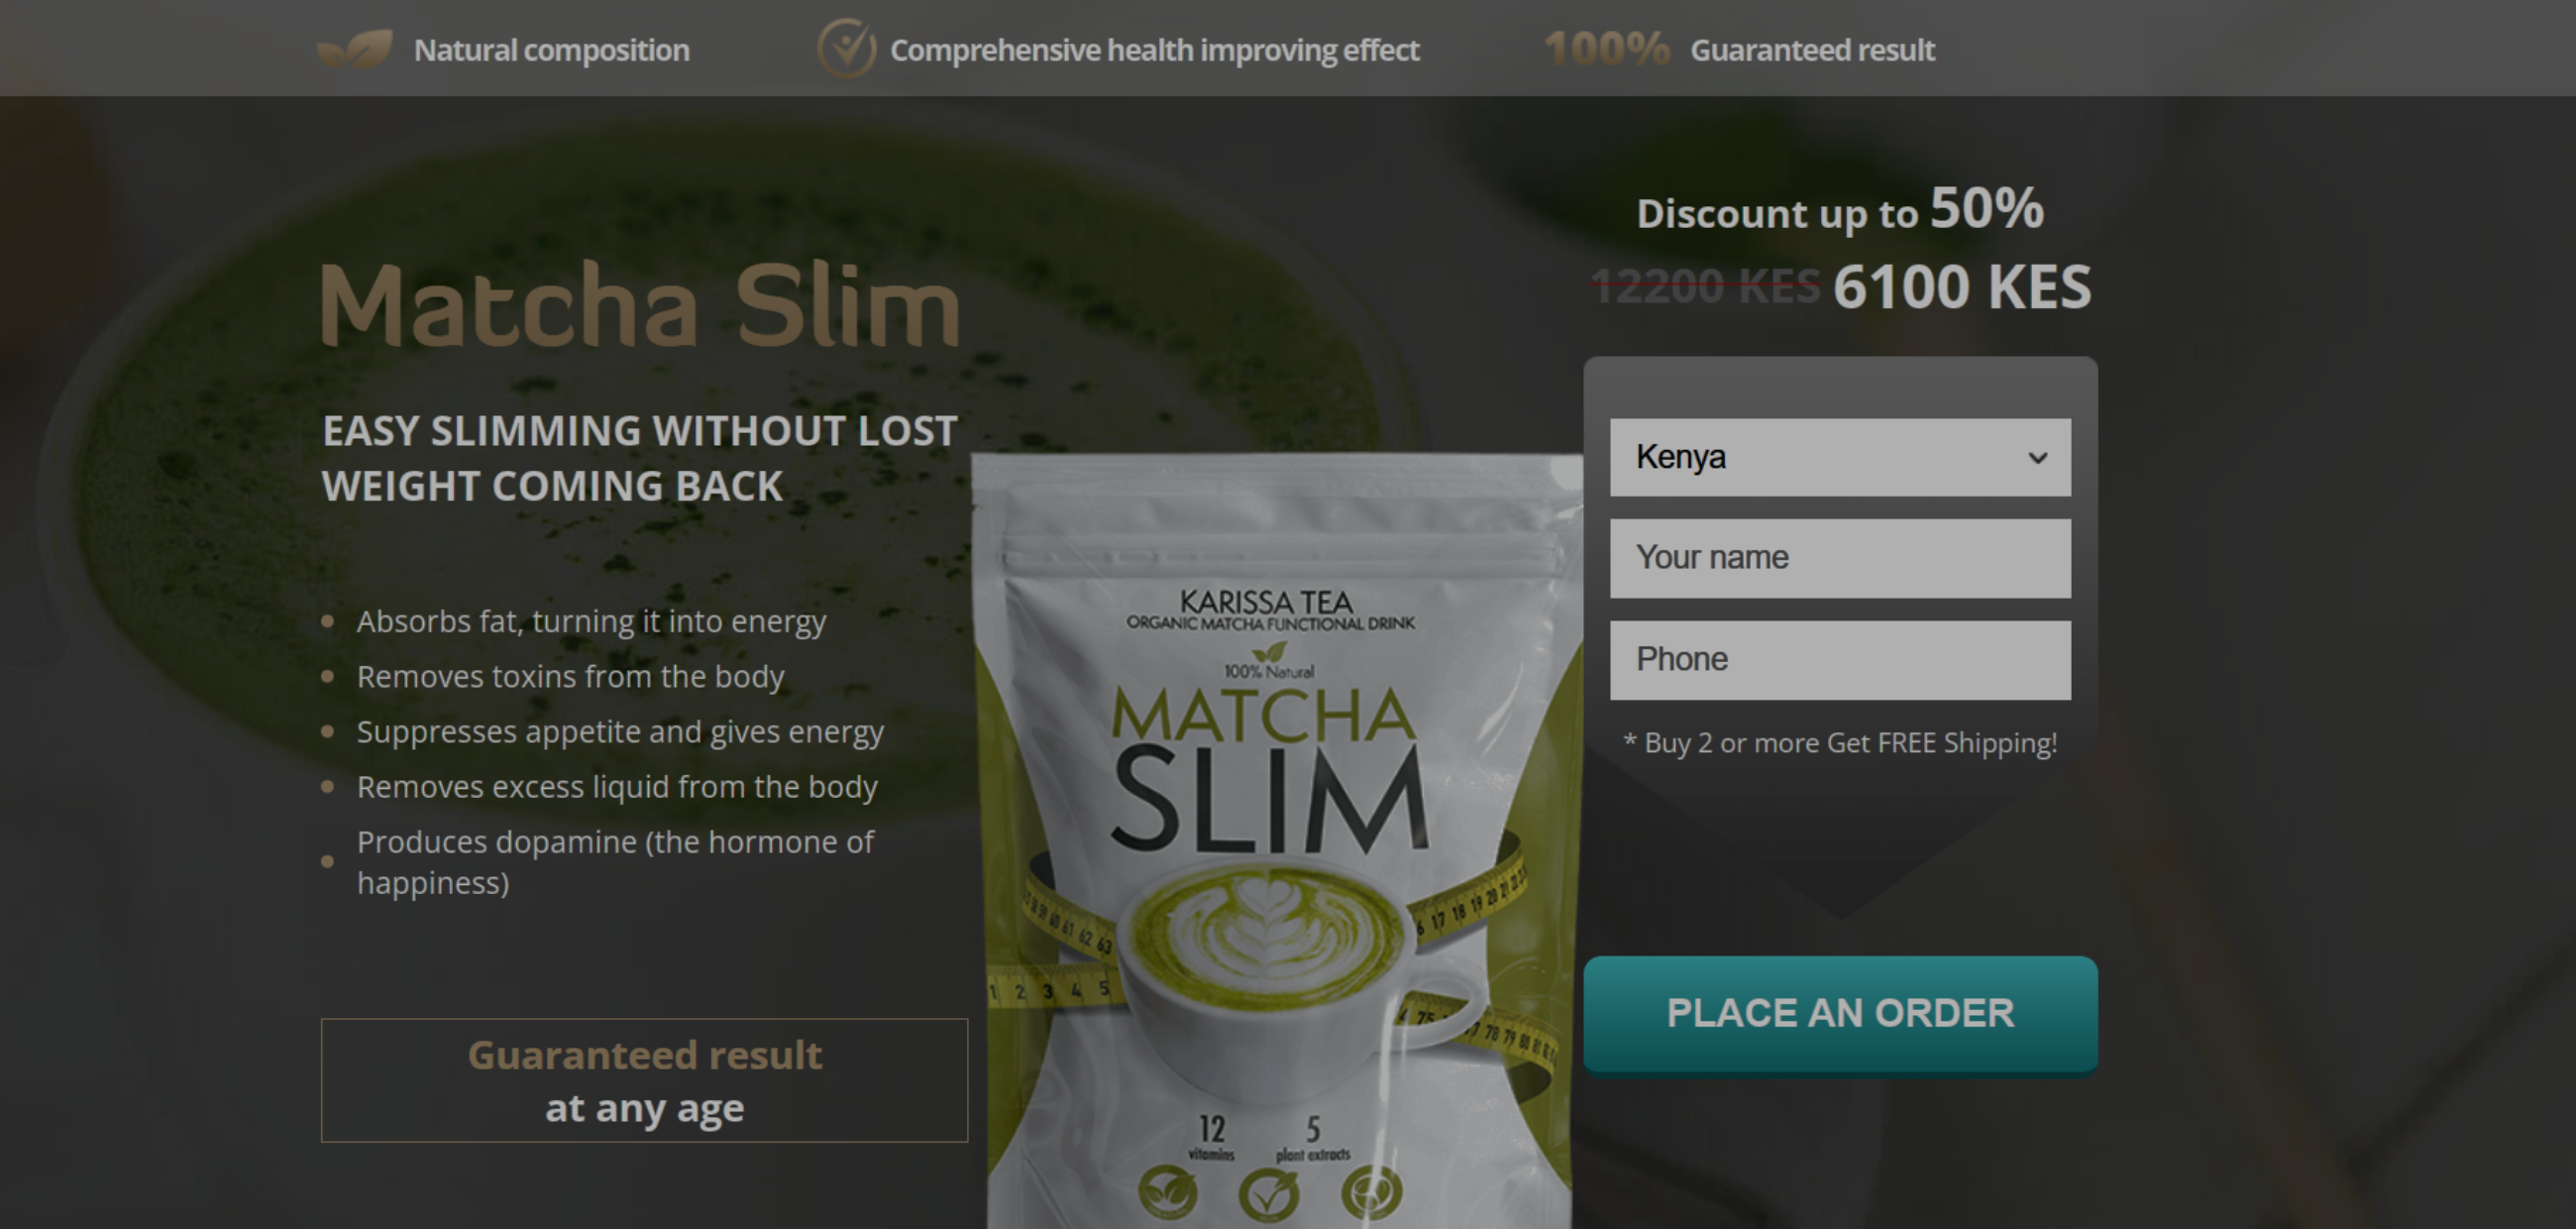This screenshot has height=1229, width=2576.
Task: Click the 6100 KES discounted price
Action: point(1962,287)
